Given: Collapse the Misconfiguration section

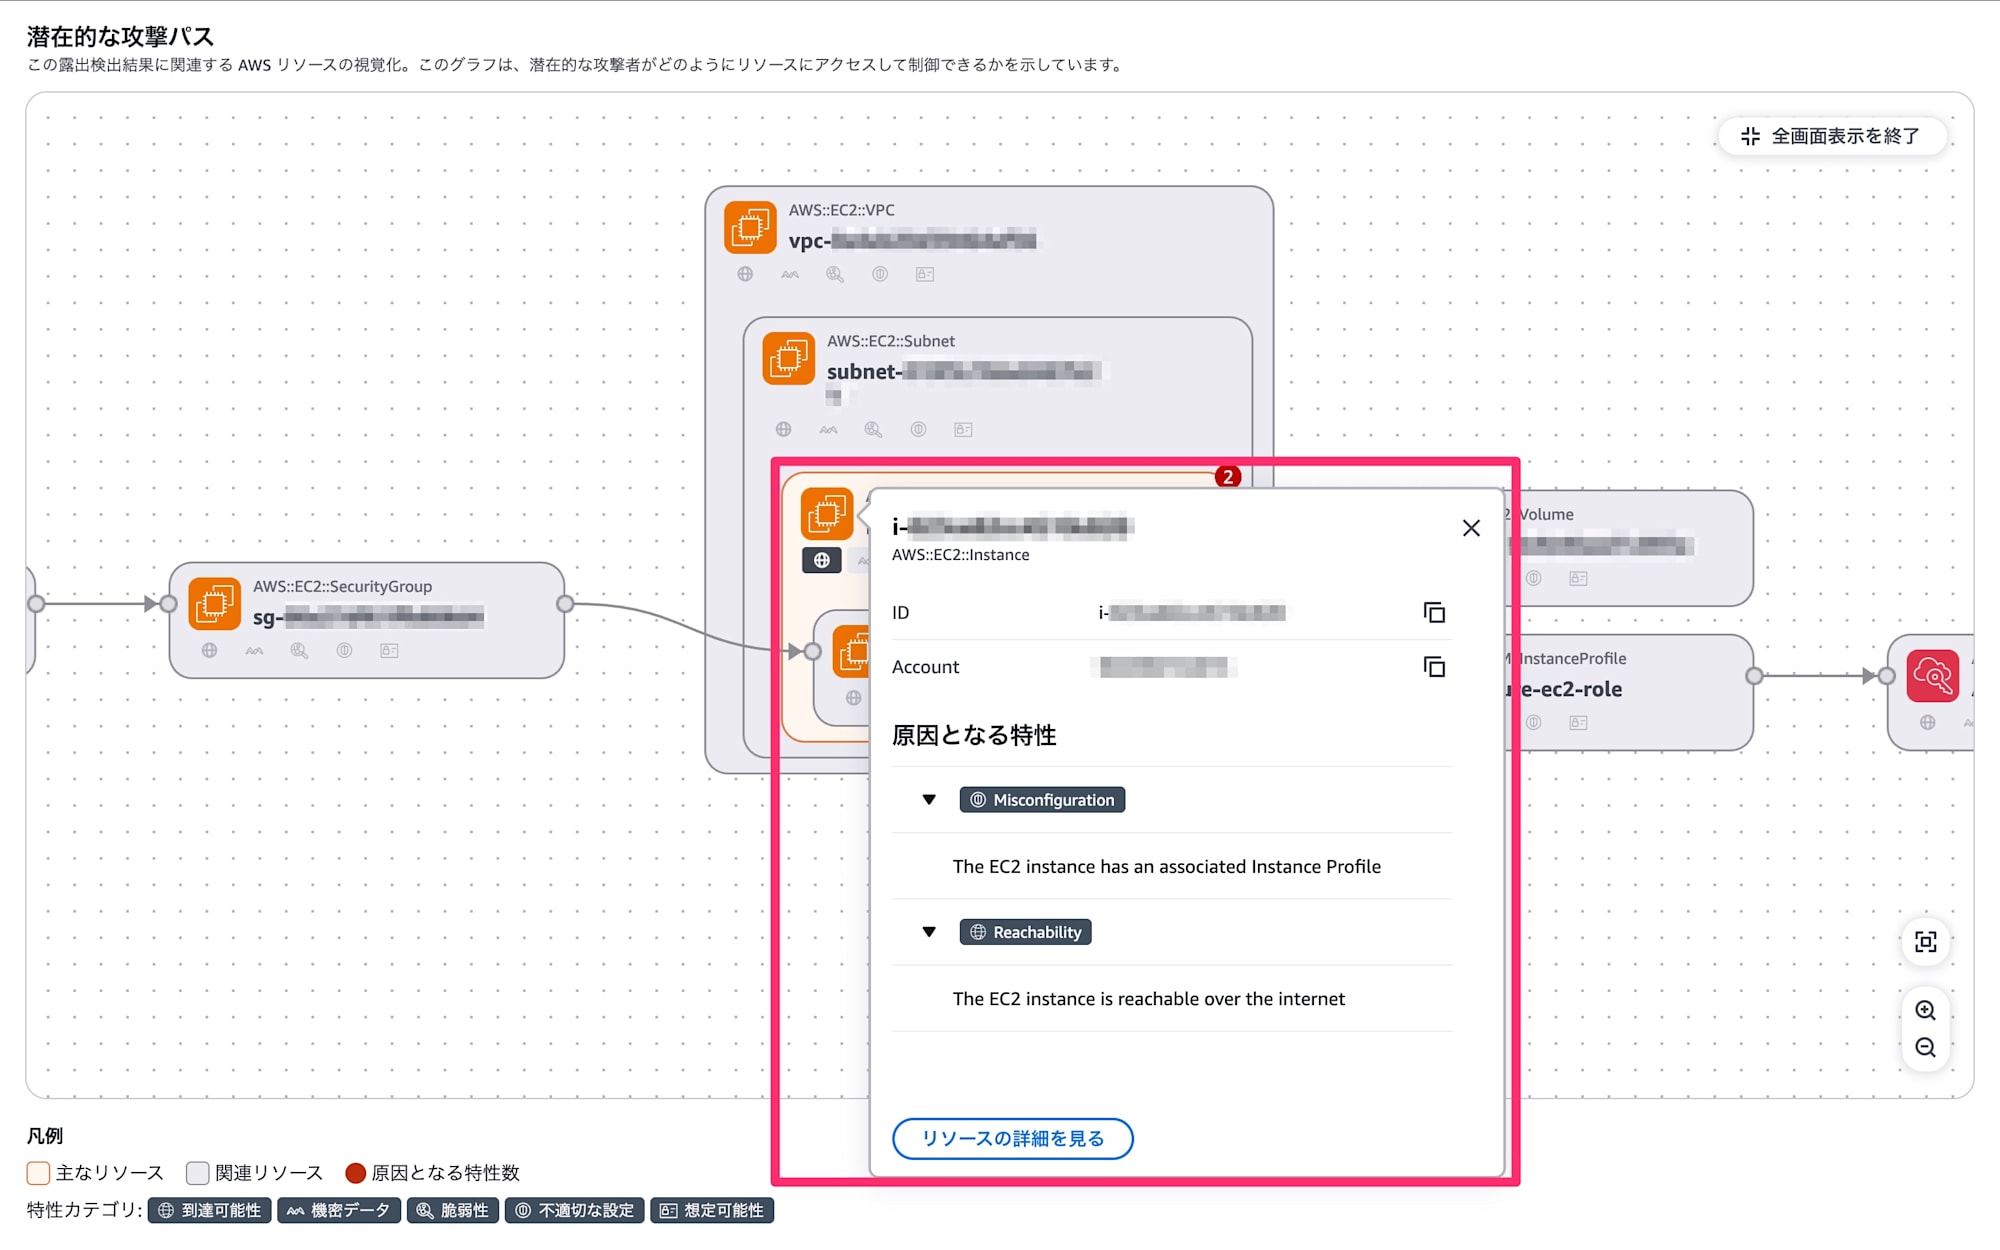Looking at the screenshot, I should tap(929, 799).
